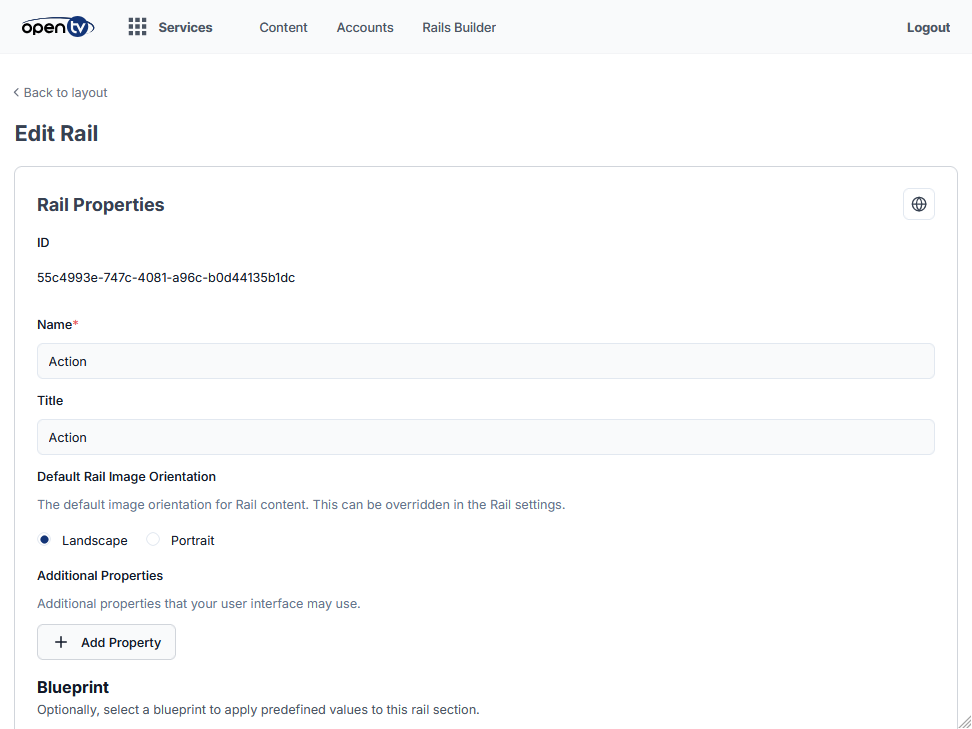Click the rail ID value text
This screenshot has width=972, height=729.
[166, 278]
